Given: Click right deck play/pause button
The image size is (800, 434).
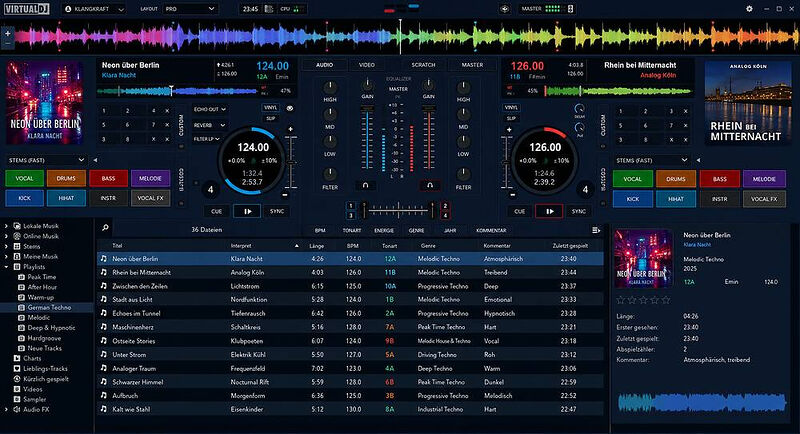Looking at the screenshot, I should pos(549,211).
